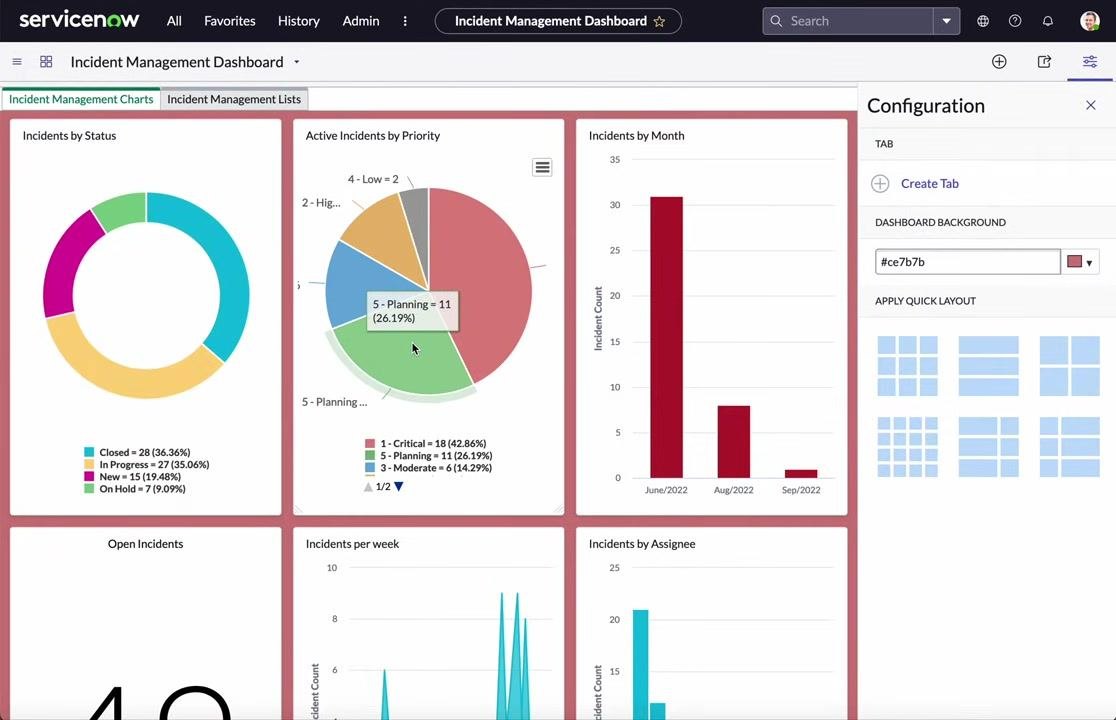
Task: Click the Incidents by Assignee widget title
Action: (x=642, y=544)
